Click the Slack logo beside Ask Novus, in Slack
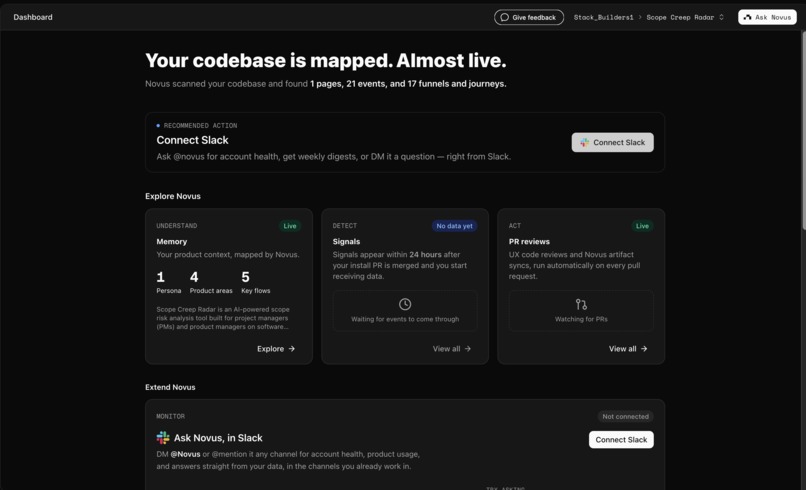806x490 pixels. pos(163,438)
